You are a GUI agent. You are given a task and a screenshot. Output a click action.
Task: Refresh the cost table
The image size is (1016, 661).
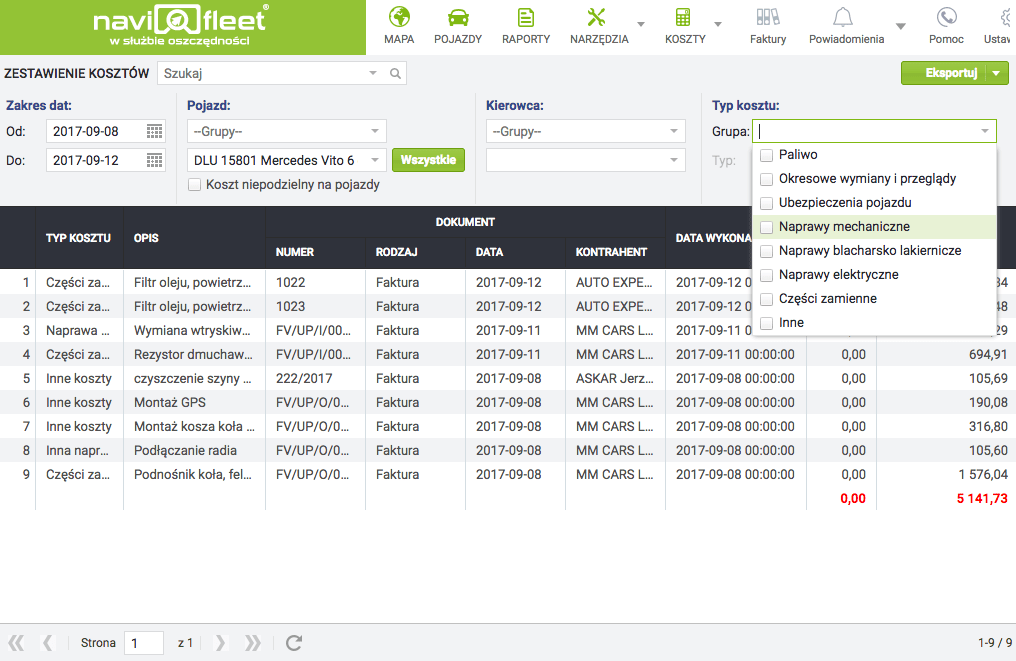[294, 643]
